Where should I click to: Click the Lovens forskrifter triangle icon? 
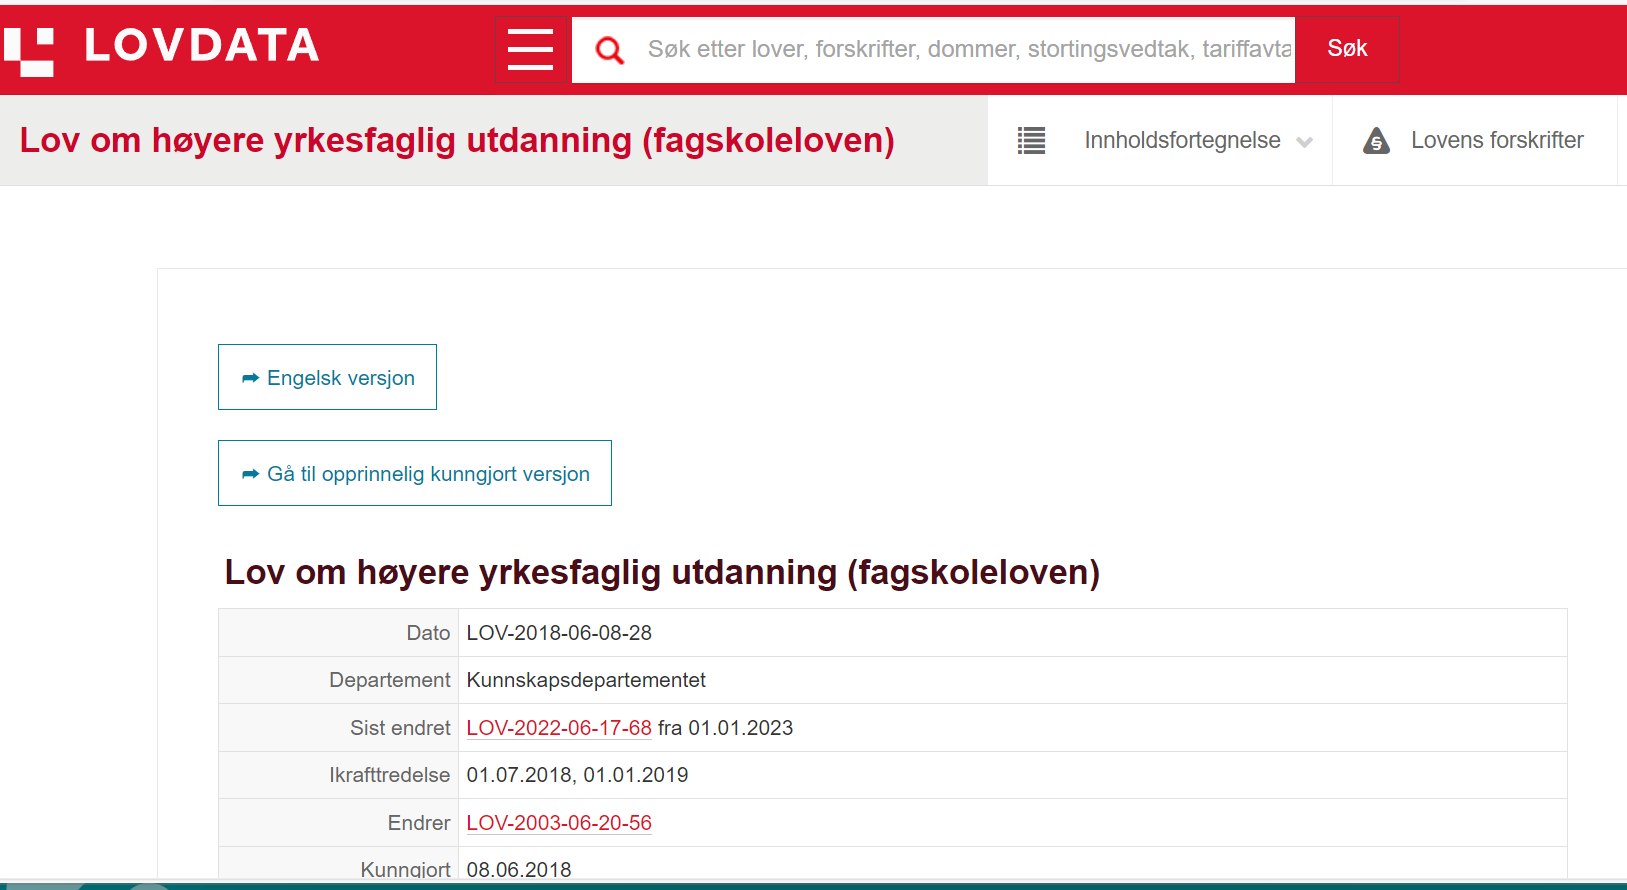[x=1376, y=141]
